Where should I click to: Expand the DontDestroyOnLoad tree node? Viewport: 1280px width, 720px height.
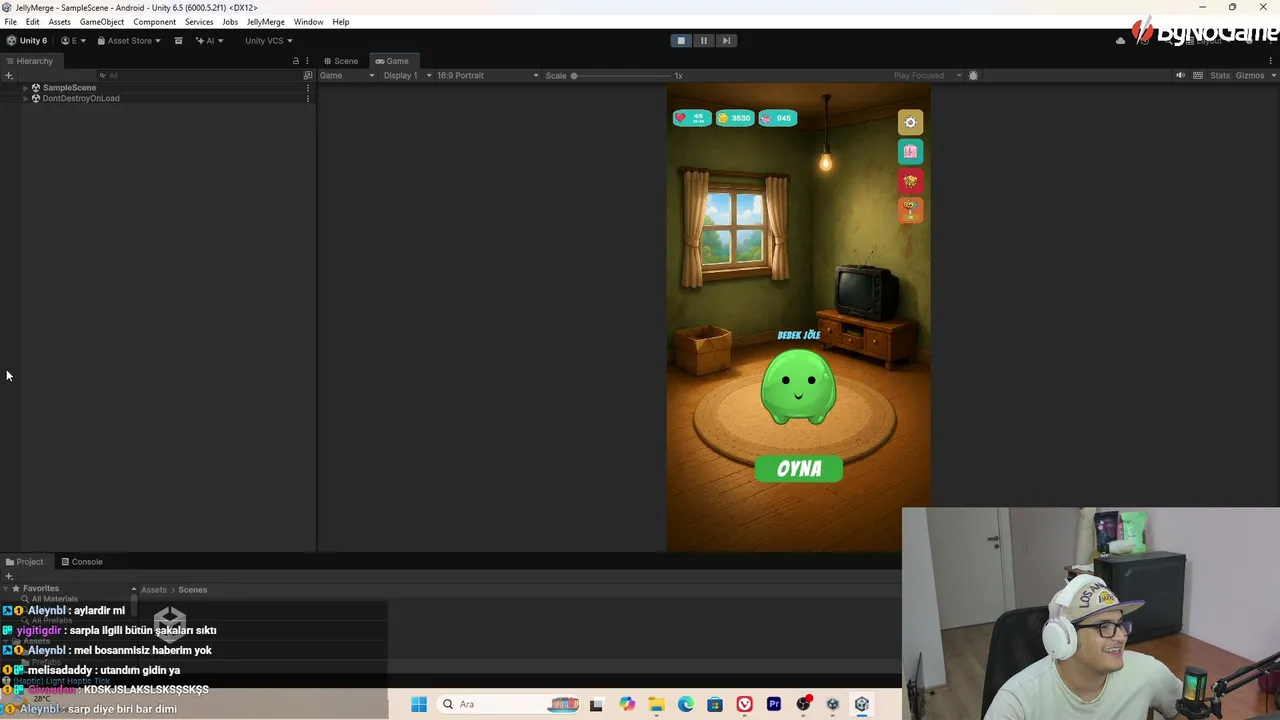(24, 99)
